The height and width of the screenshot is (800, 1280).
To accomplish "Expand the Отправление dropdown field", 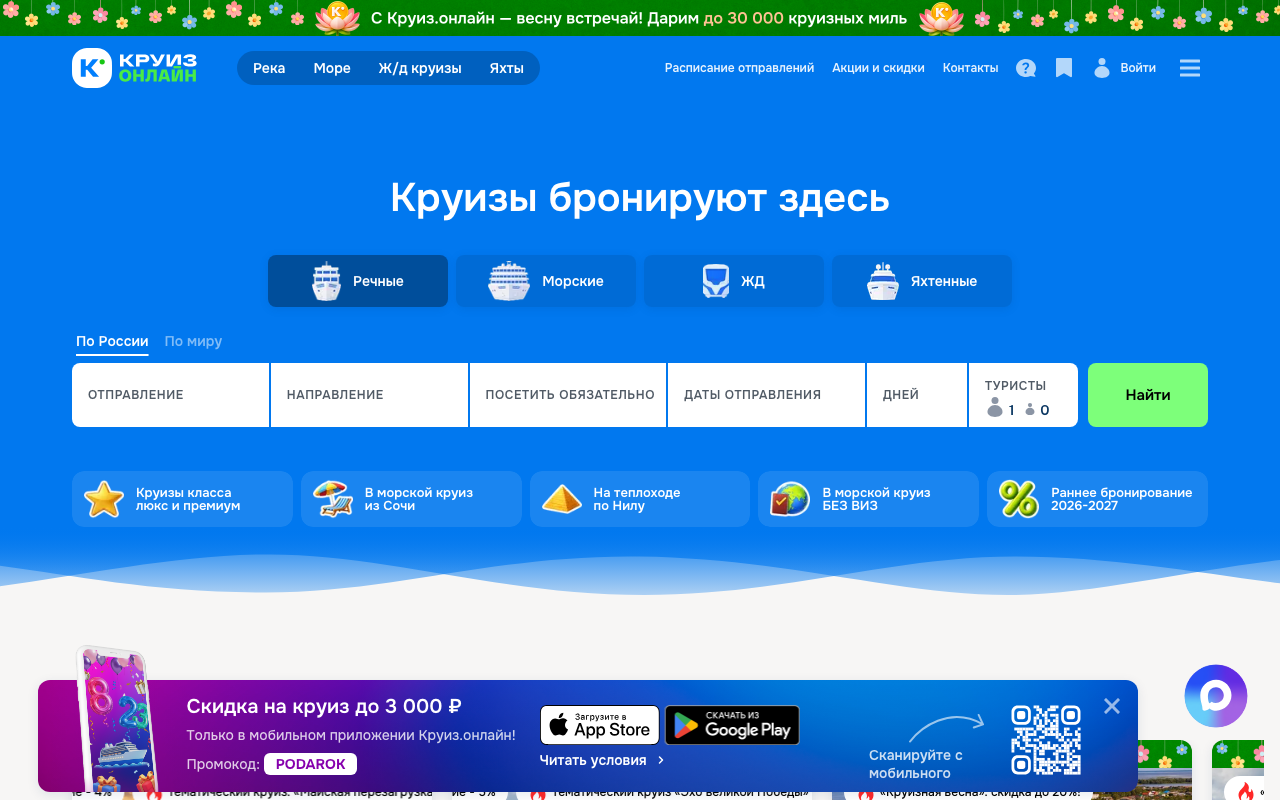I will coord(170,395).
